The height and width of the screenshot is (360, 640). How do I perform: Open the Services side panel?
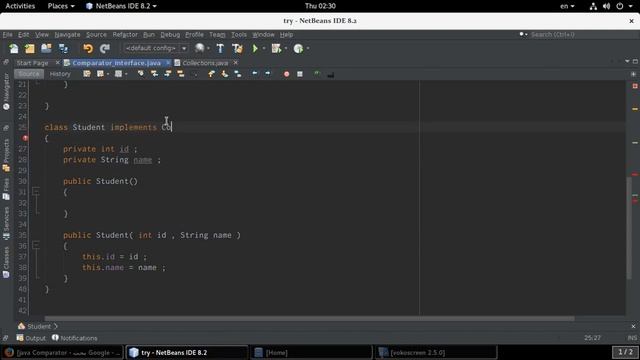click(6, 223)
